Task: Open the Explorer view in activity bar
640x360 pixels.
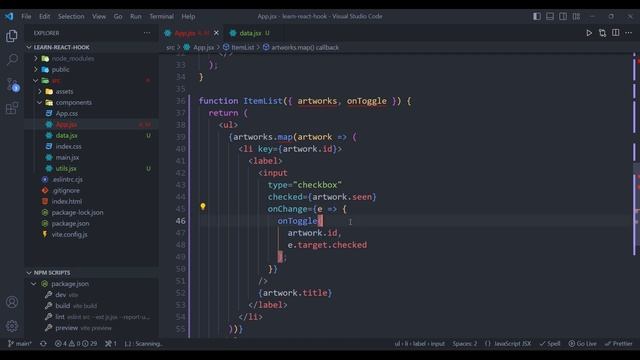Action: click(x=12, y=36)
